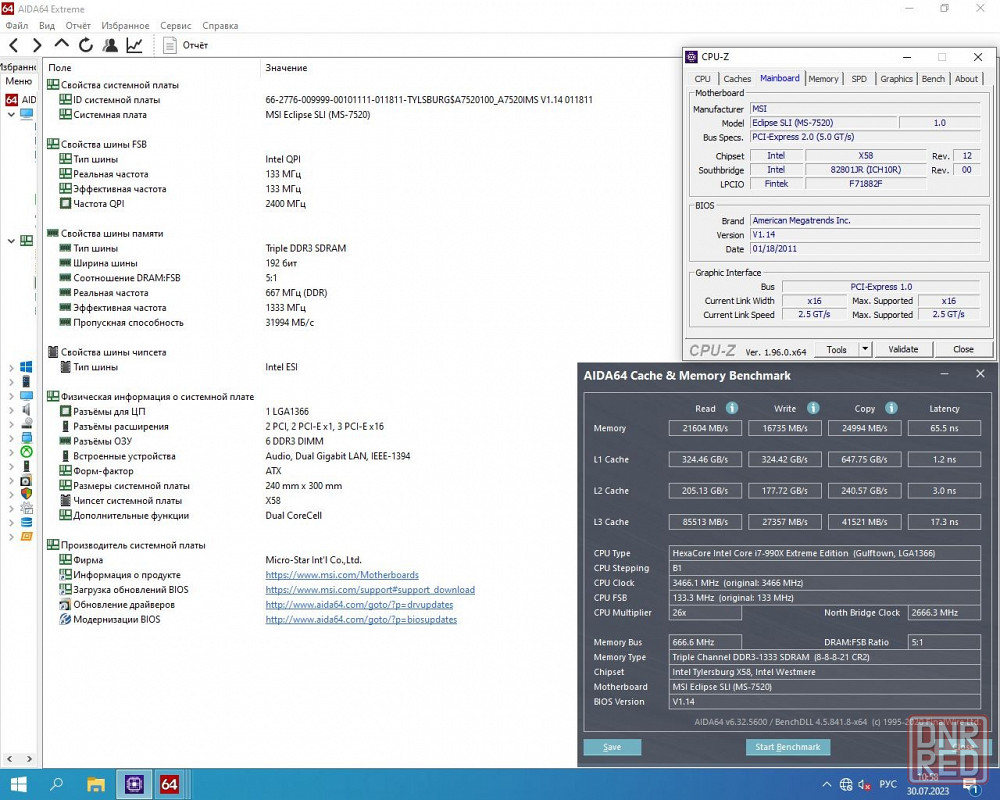Expand the Server tree node
The width and height of the screenshot is (1000, 800).
tap(11, 381)
